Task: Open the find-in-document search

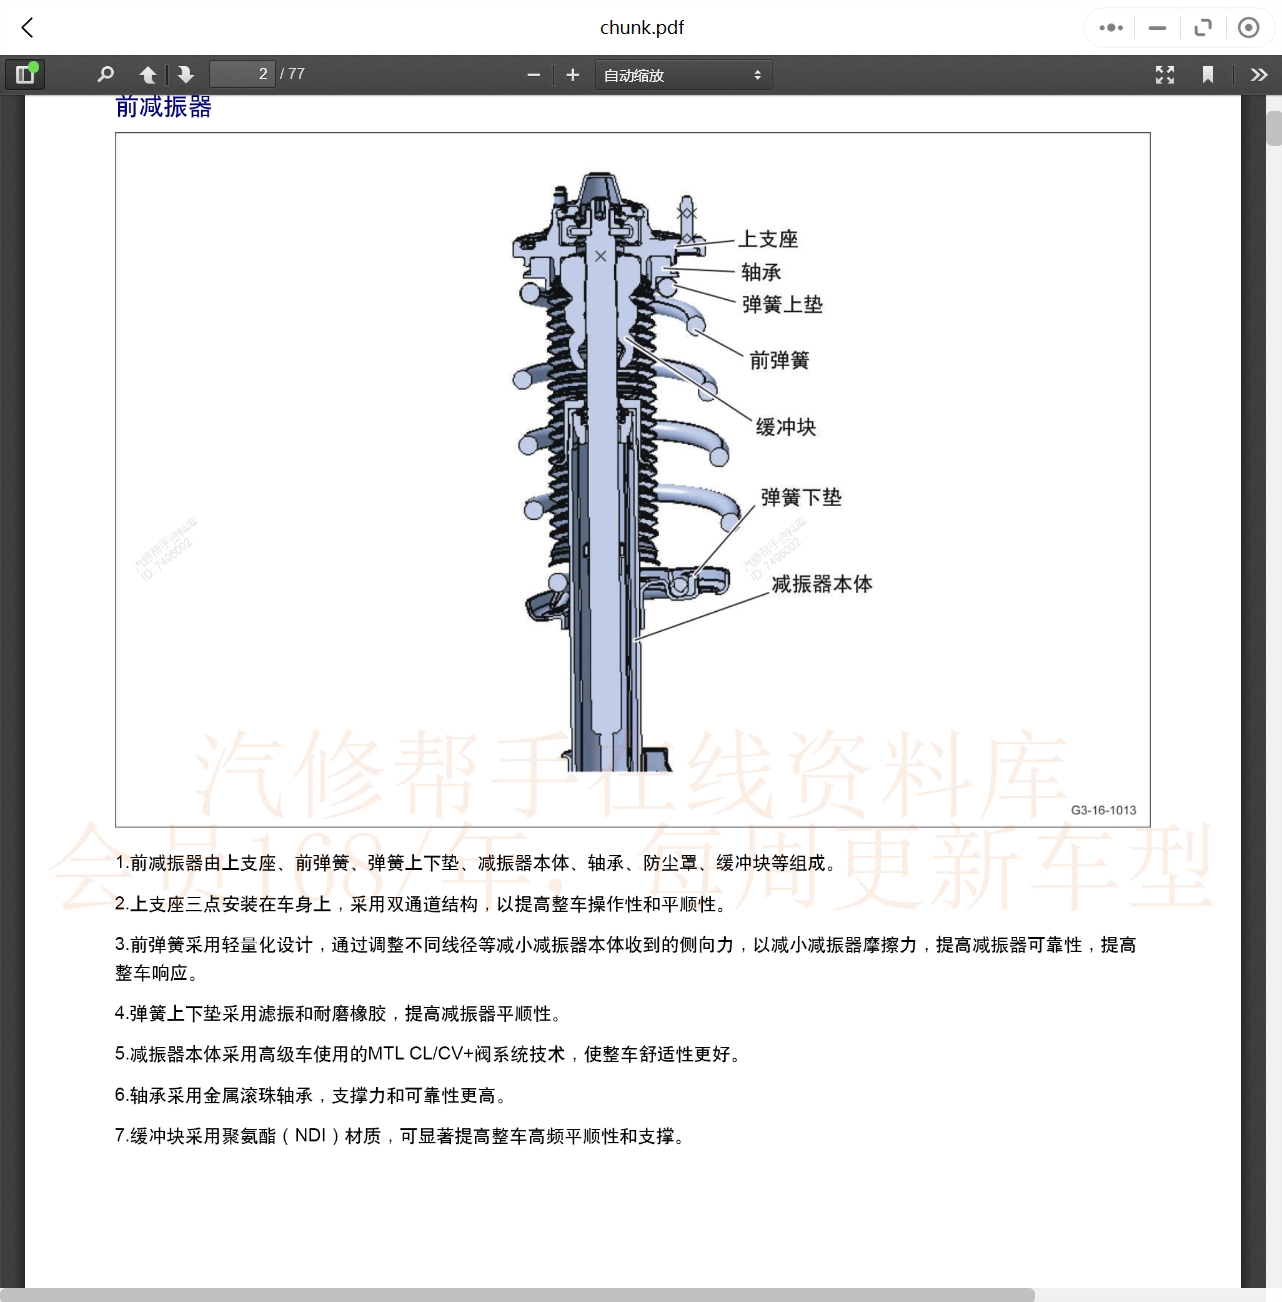Action: click(x=105, y=74)
